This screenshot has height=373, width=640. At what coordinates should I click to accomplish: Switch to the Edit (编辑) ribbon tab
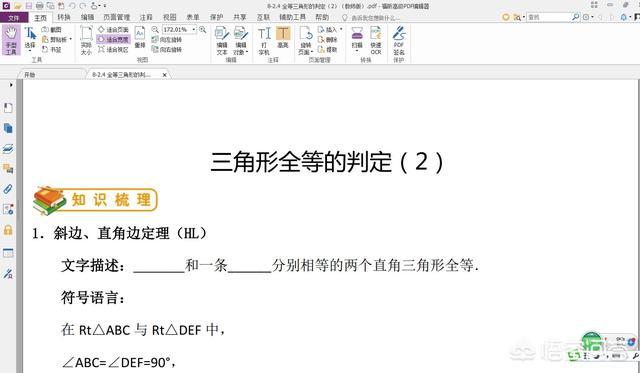(87, 17)
